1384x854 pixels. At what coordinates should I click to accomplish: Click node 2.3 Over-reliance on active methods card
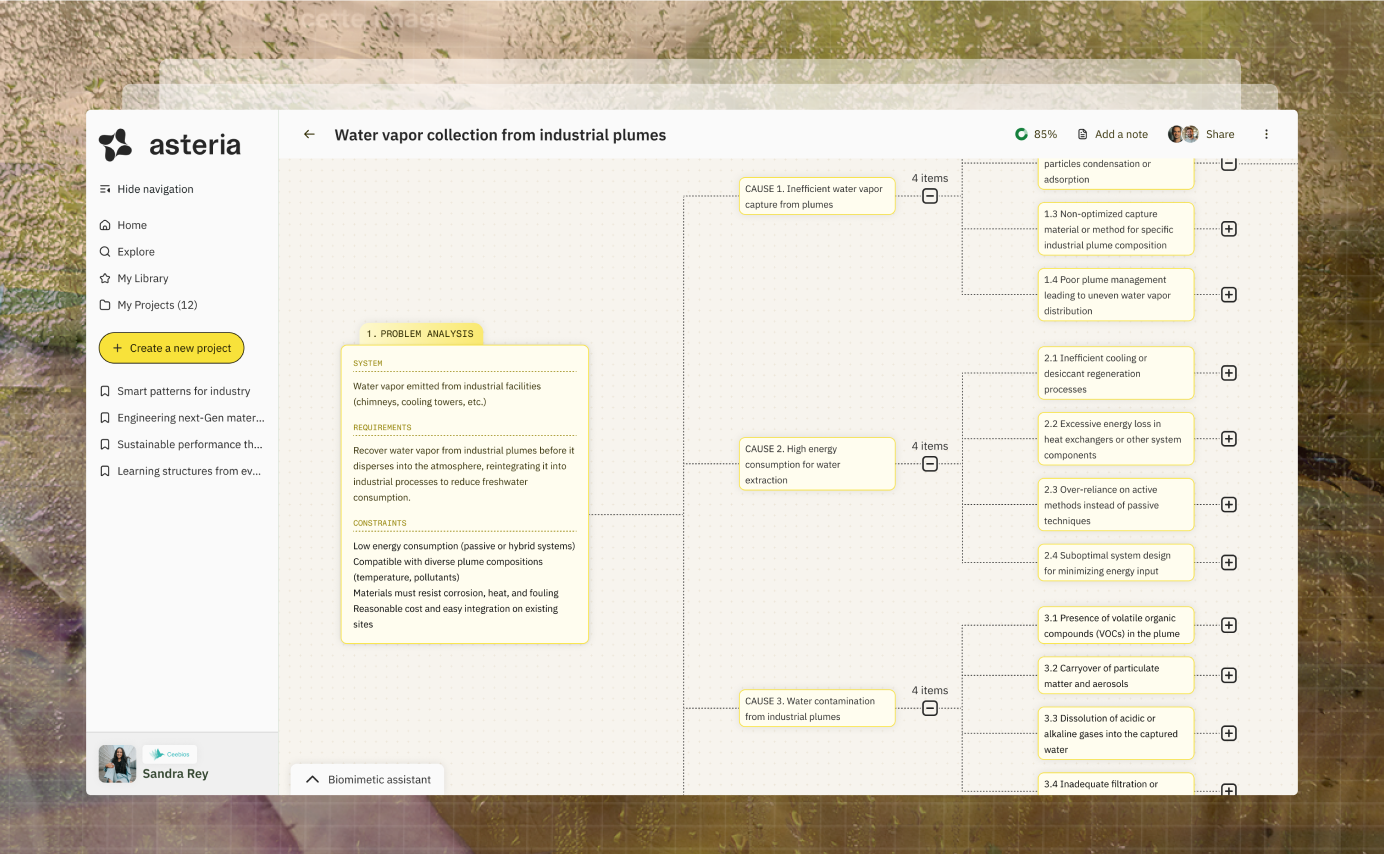coord(1116,505)
